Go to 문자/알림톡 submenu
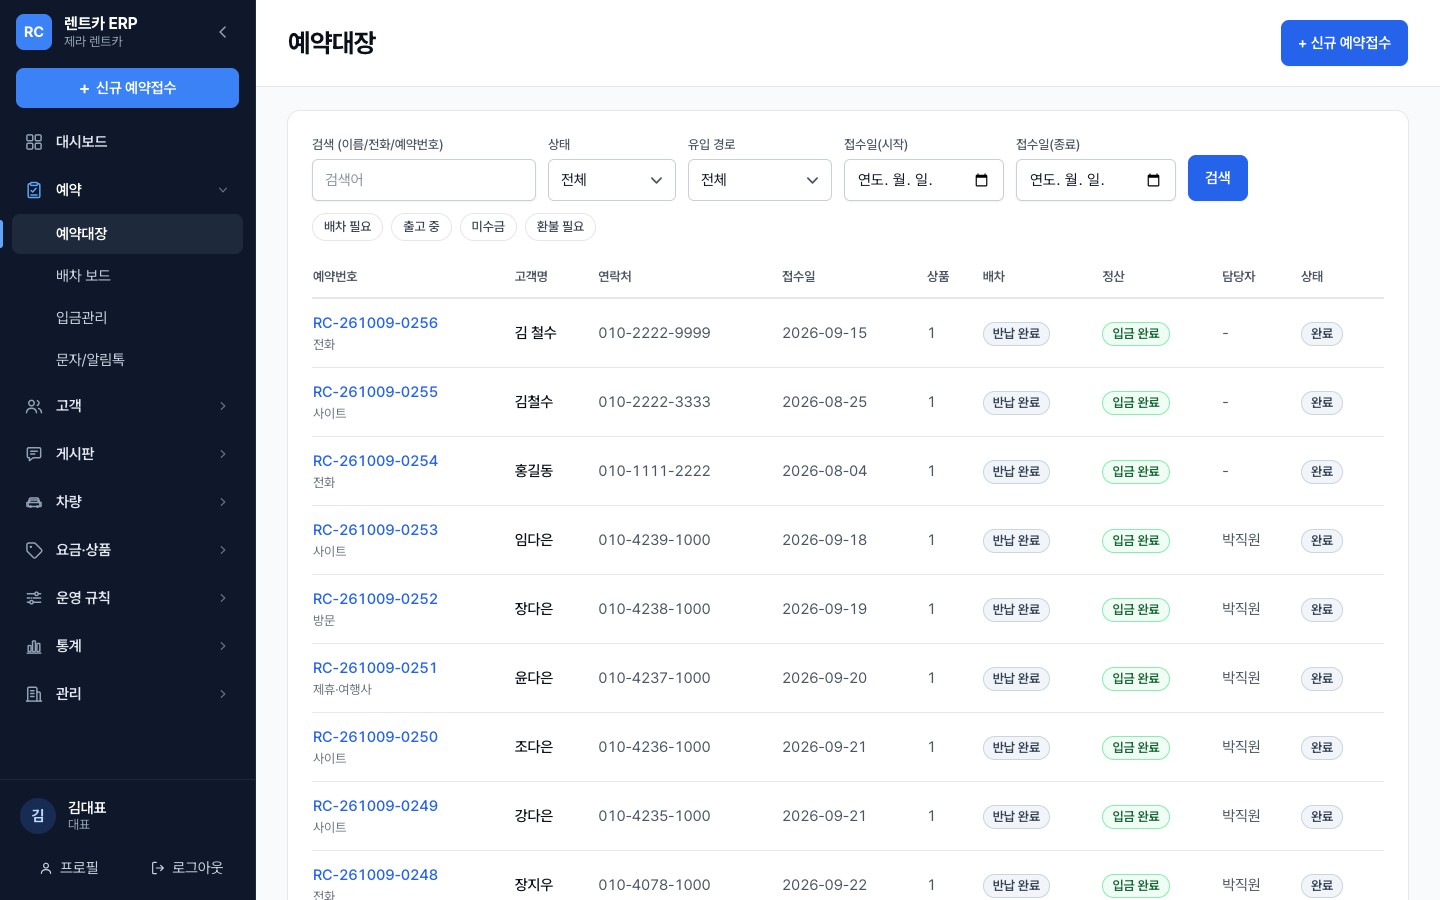1440x900 pixels. [x=127, y=360]
